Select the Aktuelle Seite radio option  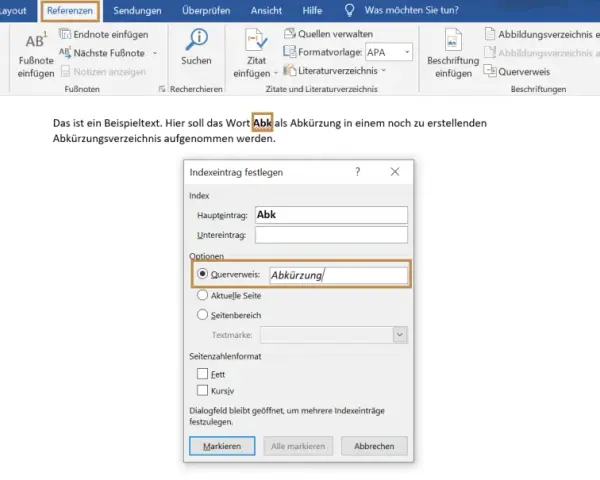coord(202,295)
